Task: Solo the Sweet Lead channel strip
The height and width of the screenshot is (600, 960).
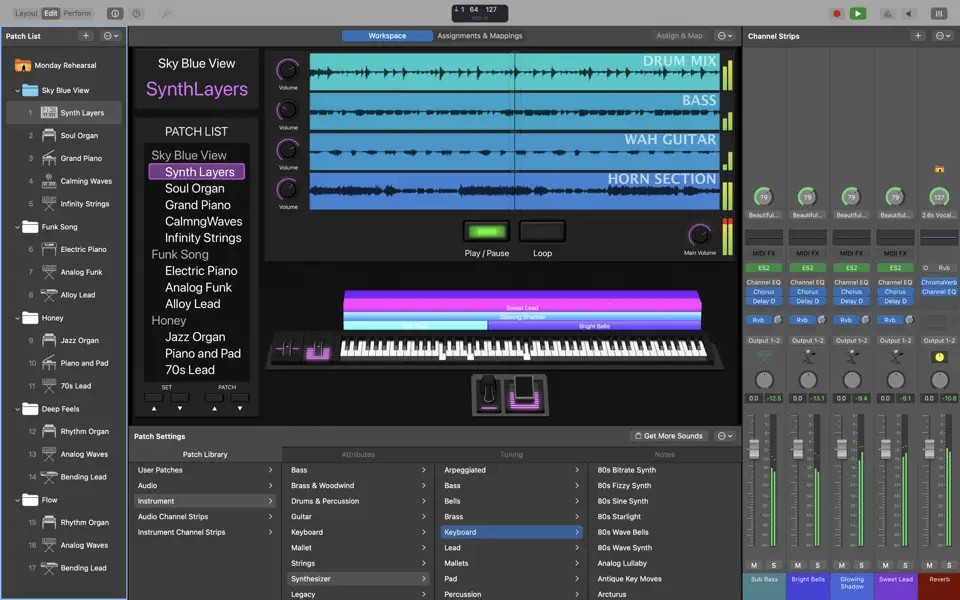Action: pyautogui.click(x=903, y=565)
